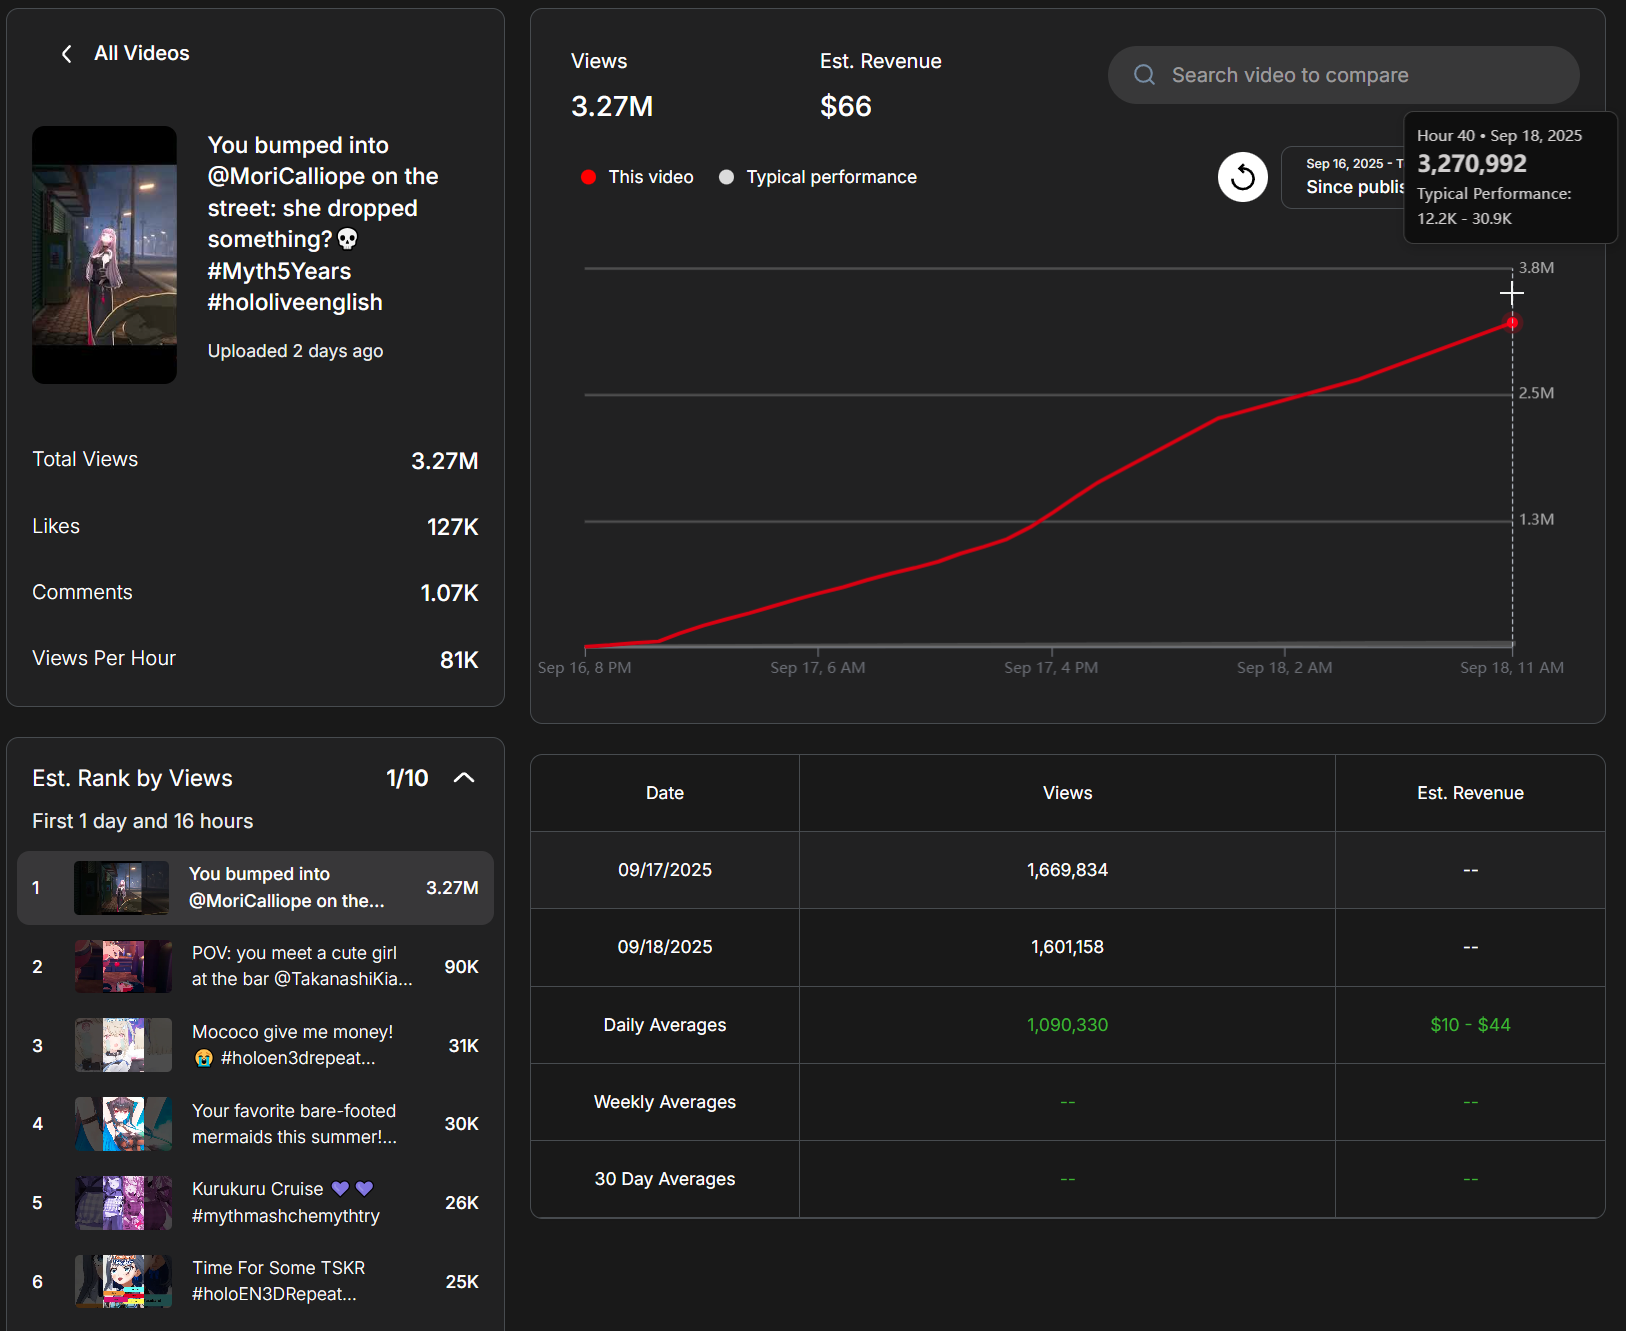Viewport: 1626px width, 1331px height.
Task: Click thumbnail of 'Kurukuru Cruise'
Action: pos(123,1202)
